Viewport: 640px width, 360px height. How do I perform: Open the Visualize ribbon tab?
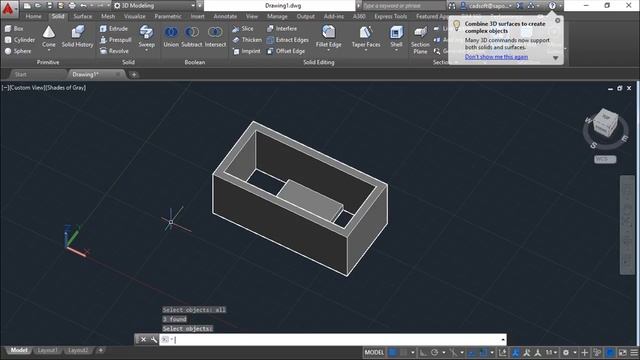(135, 16)
